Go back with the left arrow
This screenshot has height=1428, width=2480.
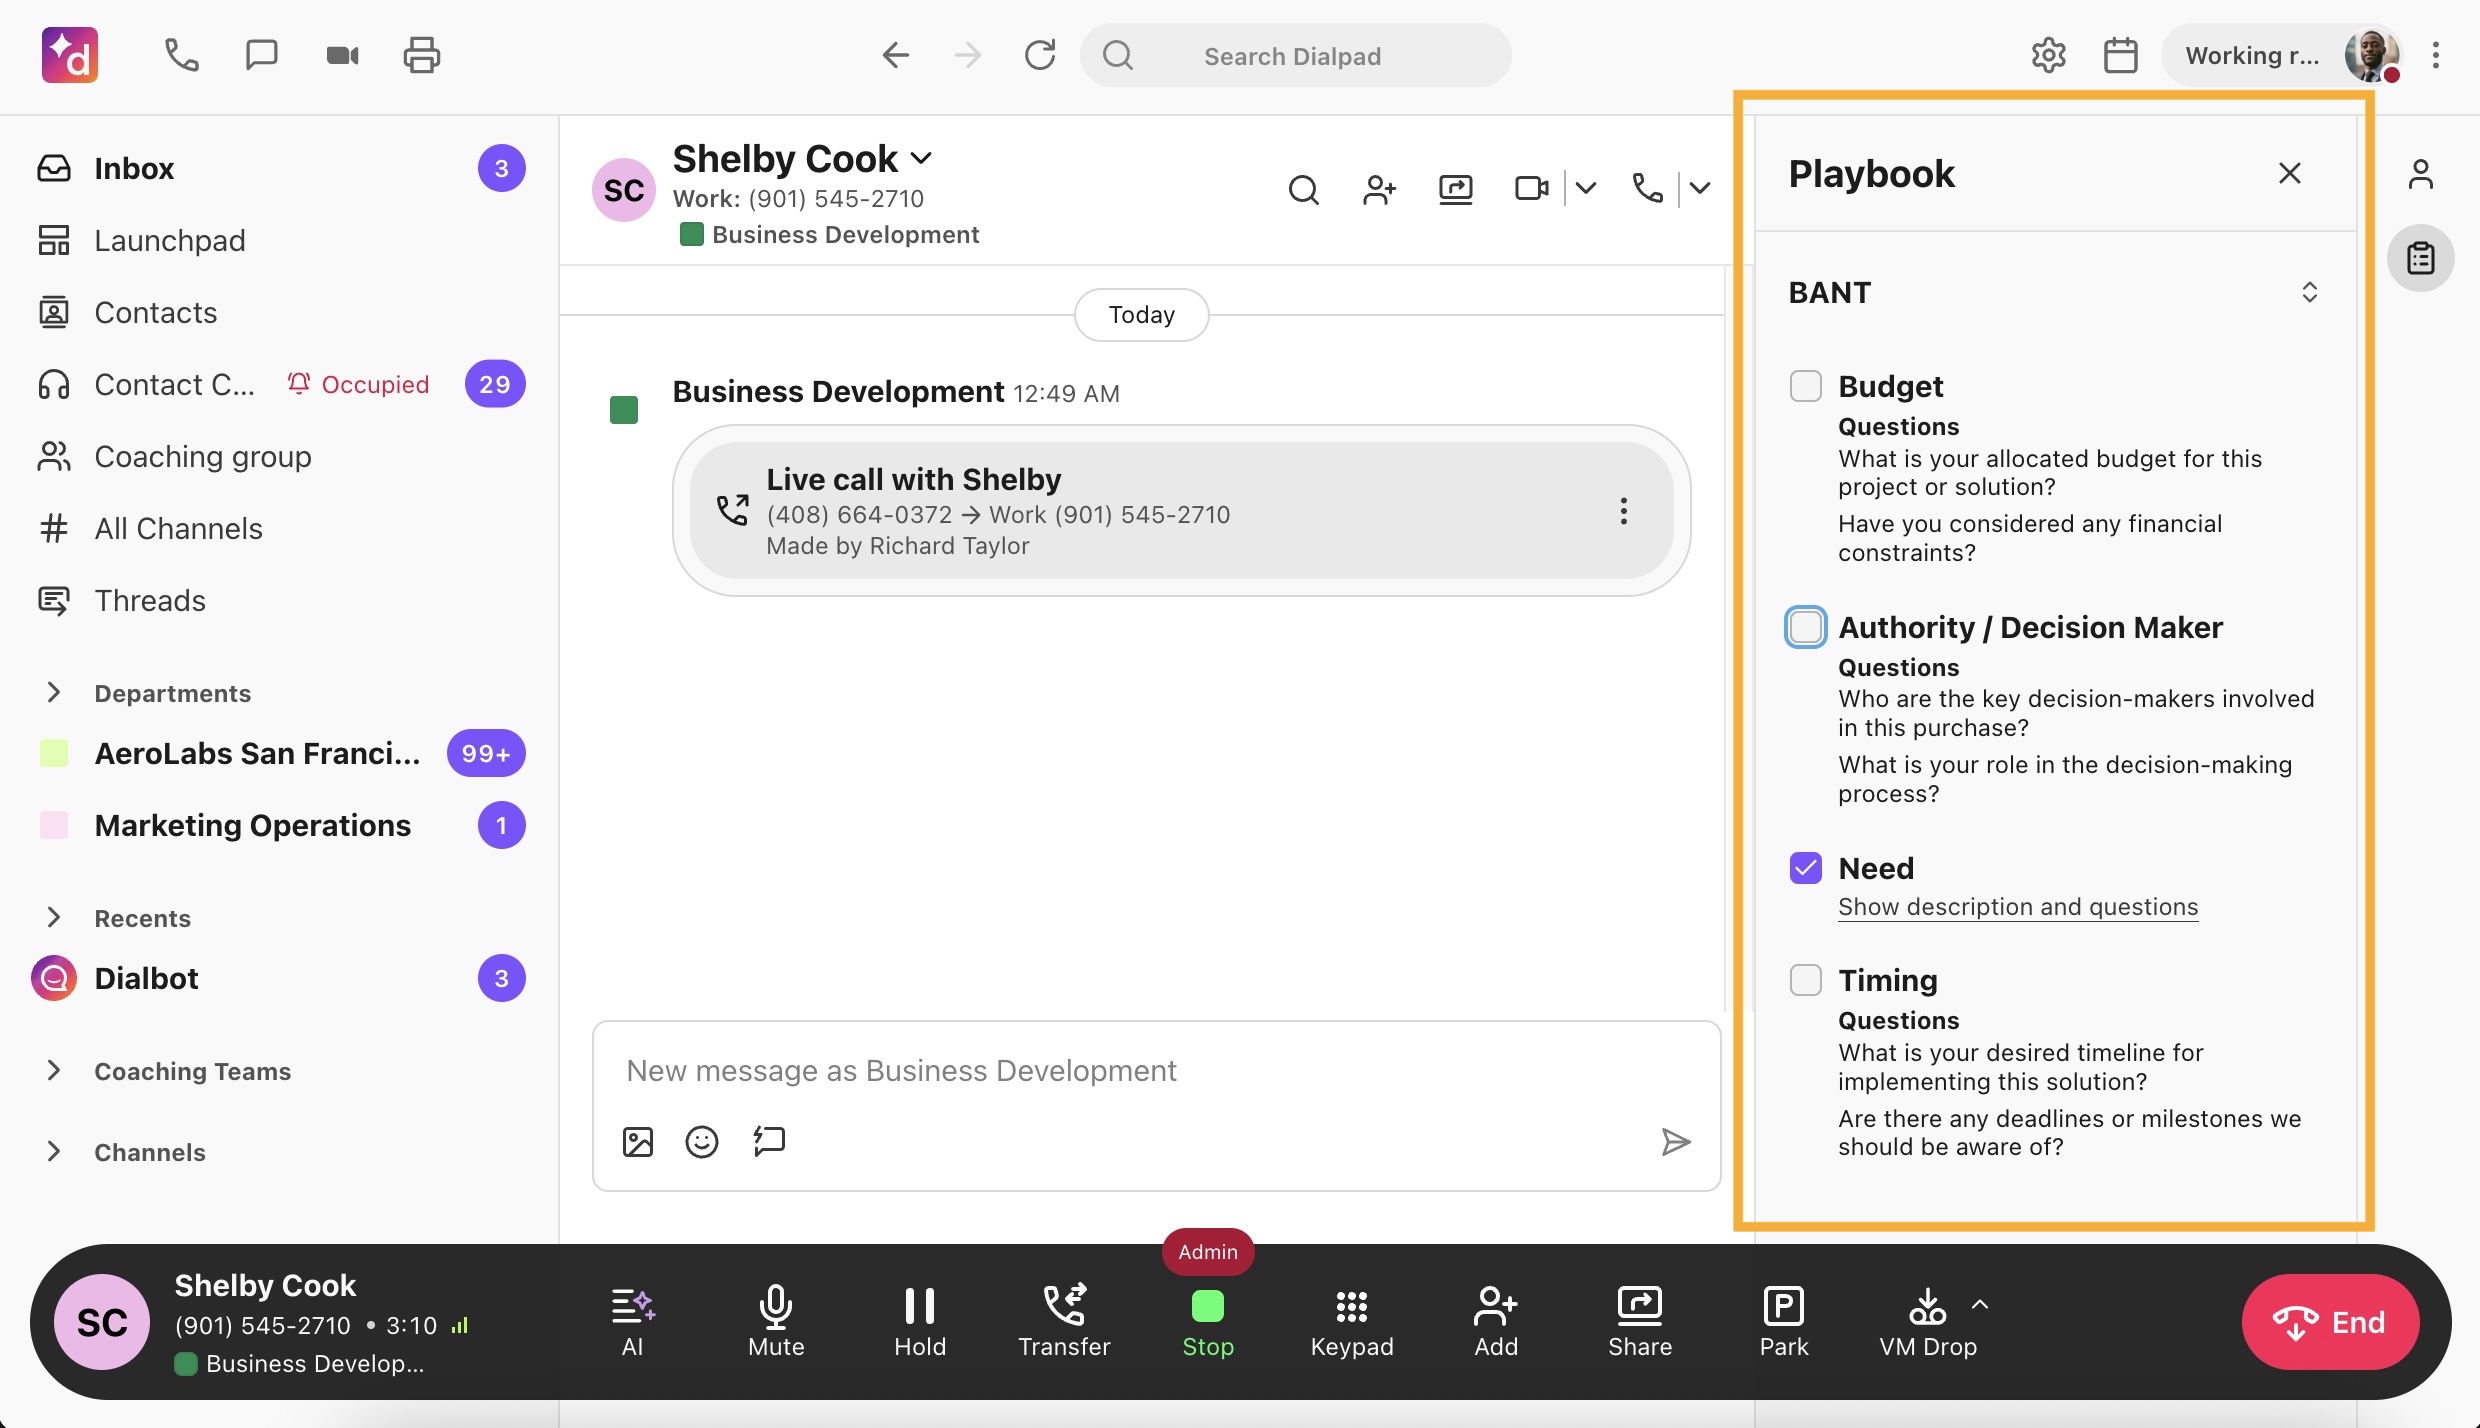pos(895,55)
